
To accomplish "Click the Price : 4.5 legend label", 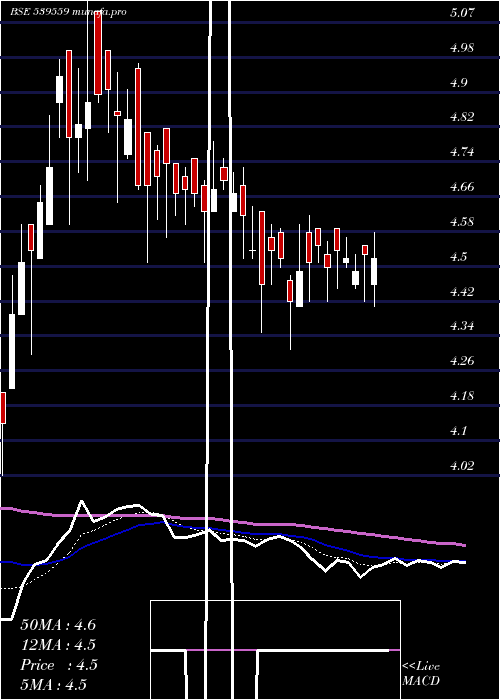I will pyautogui.click(x=58, y=665).
